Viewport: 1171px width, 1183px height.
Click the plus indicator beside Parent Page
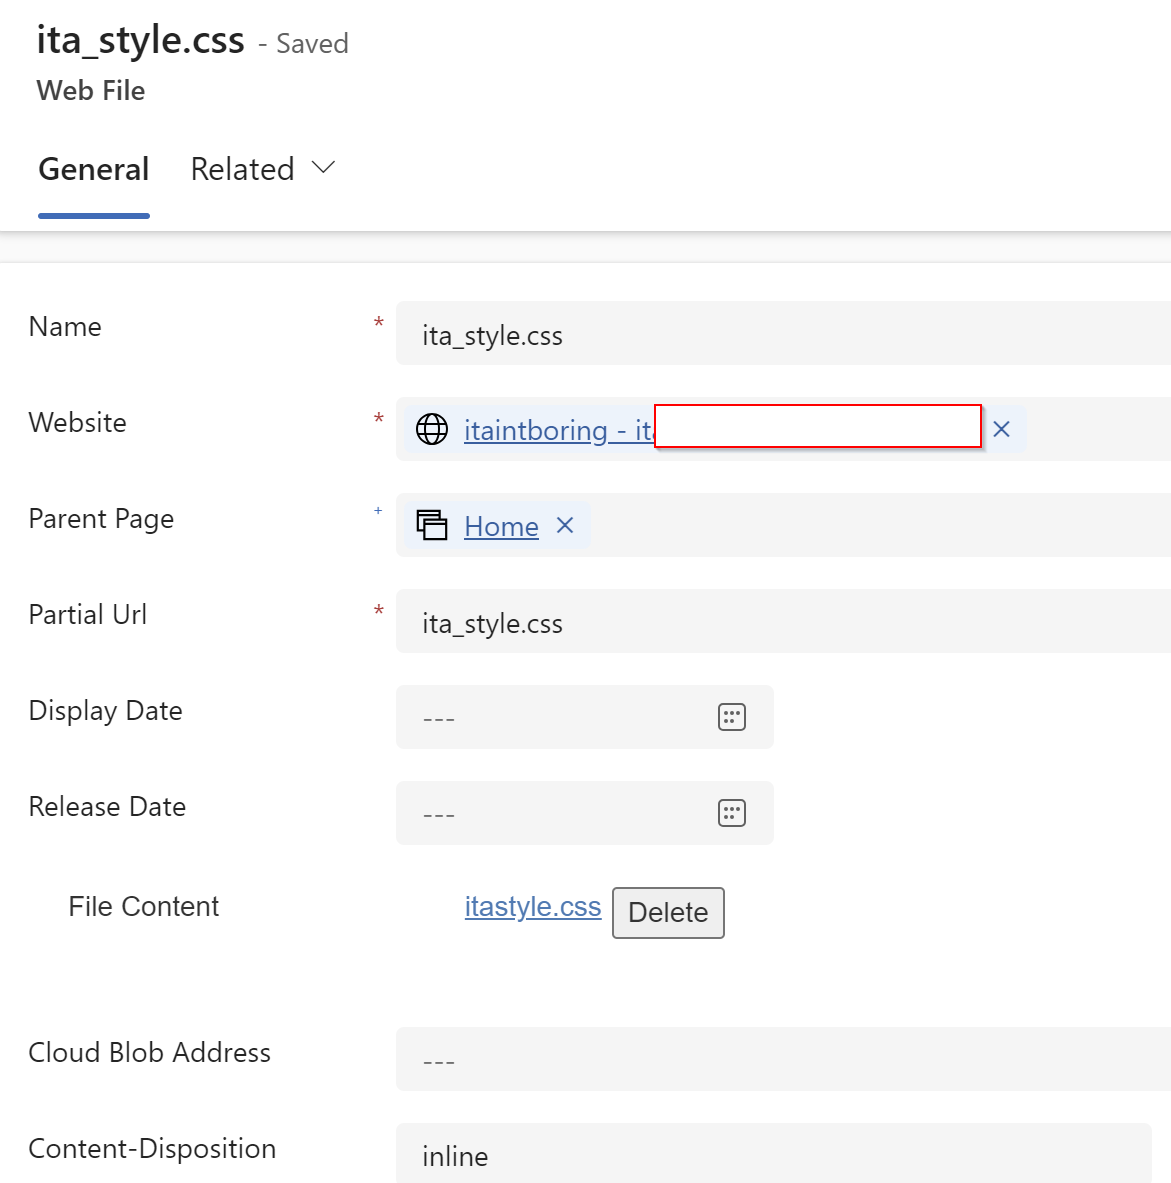coord(377,510)
